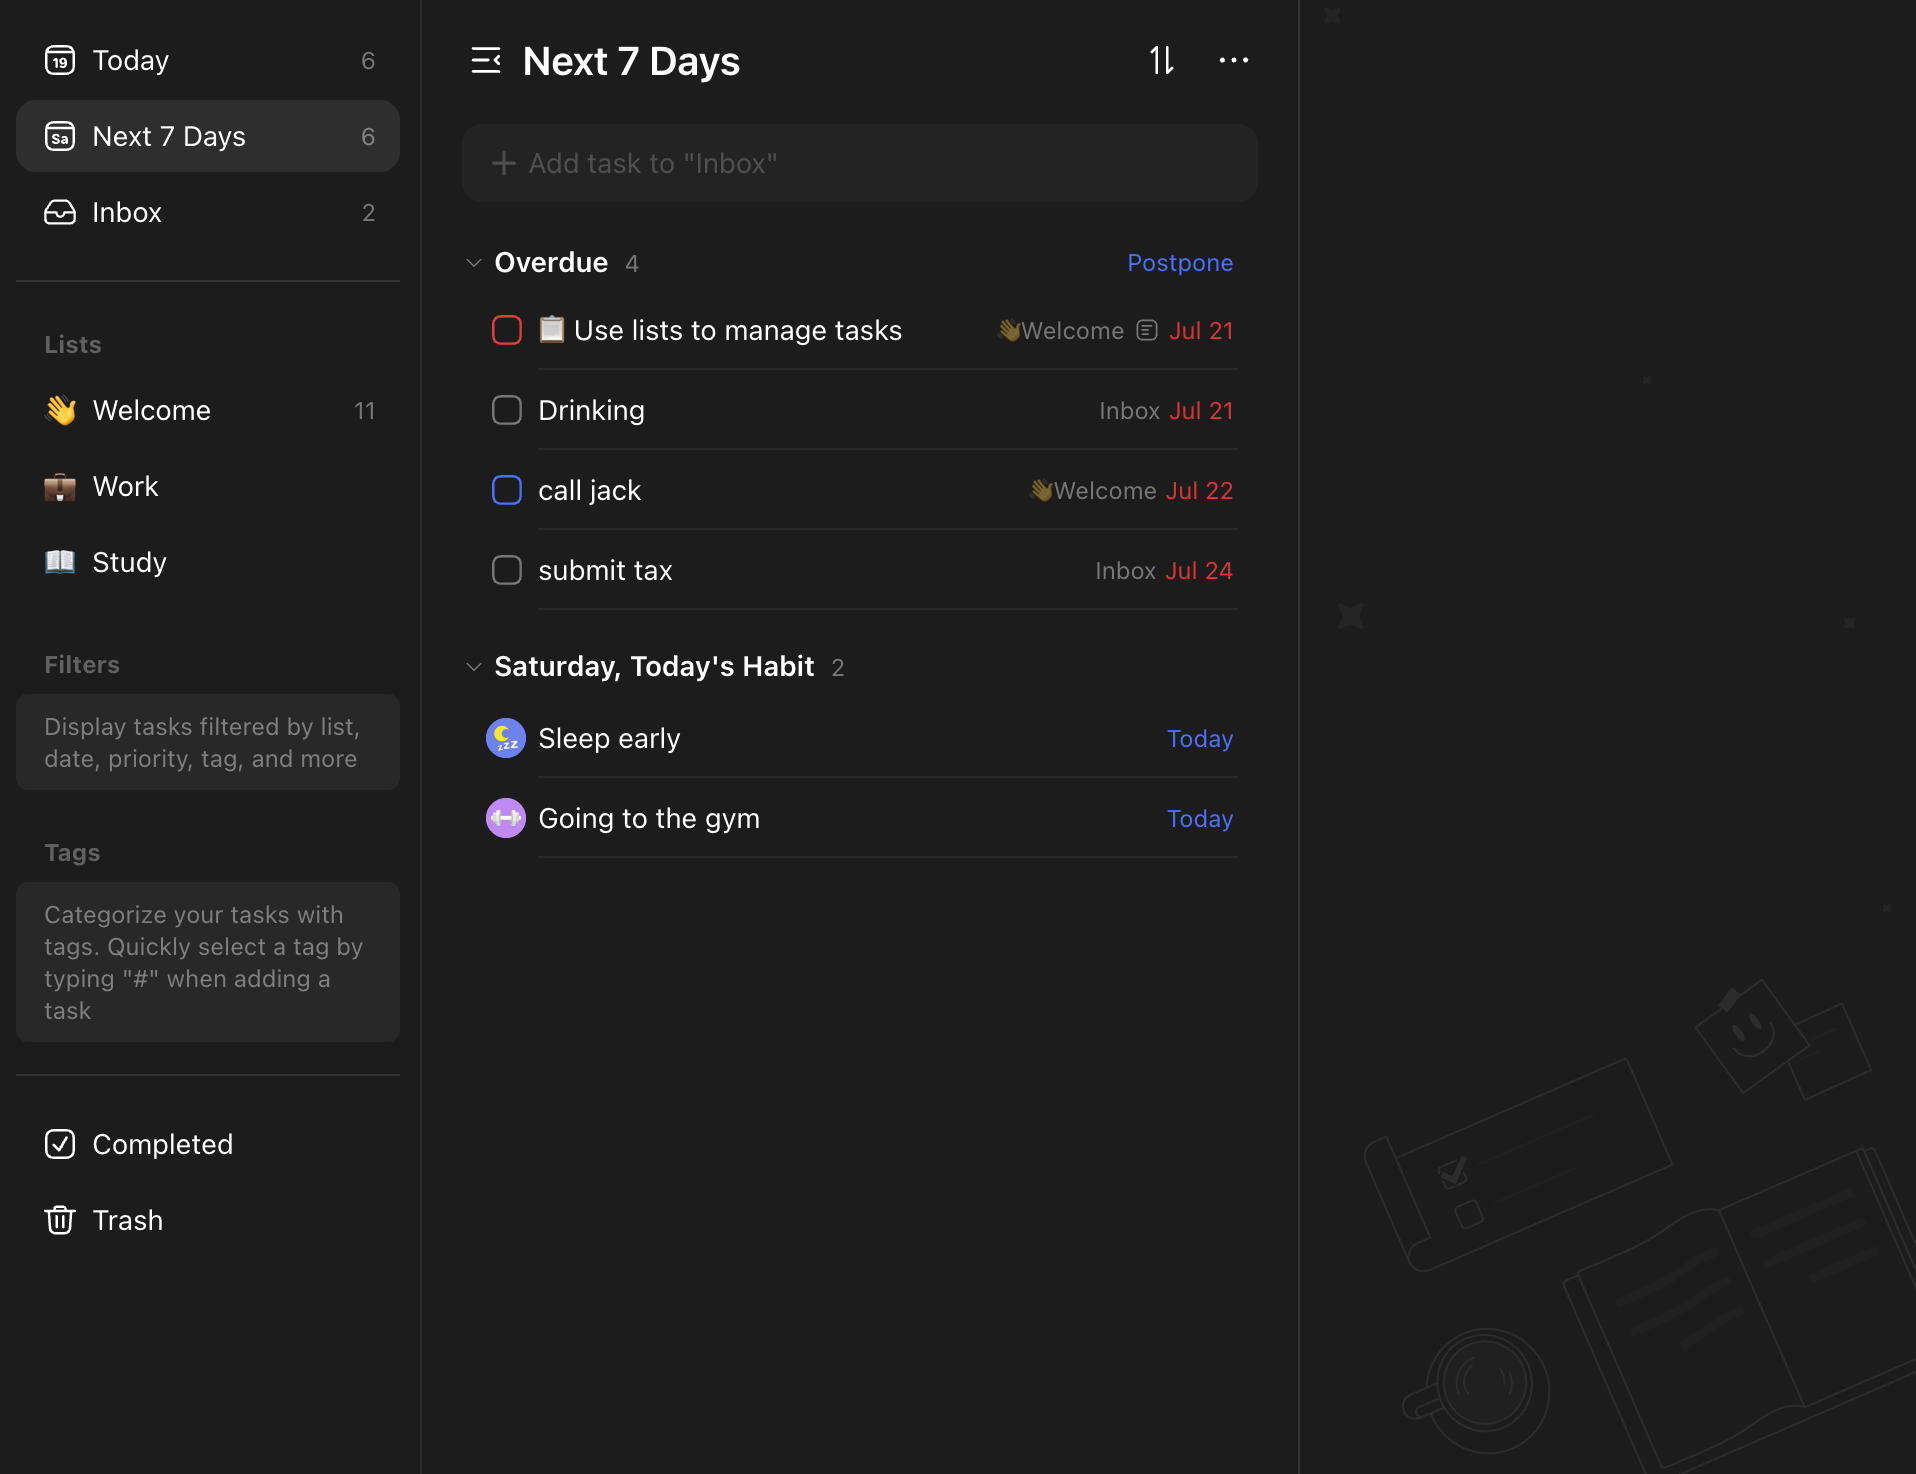
Task: Click the Trash bin icon
Action: (60, 1220)
